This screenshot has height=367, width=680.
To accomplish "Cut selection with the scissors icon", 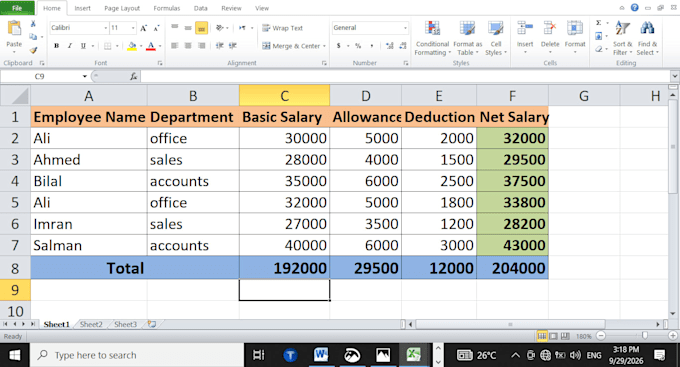I will [33, 24].
